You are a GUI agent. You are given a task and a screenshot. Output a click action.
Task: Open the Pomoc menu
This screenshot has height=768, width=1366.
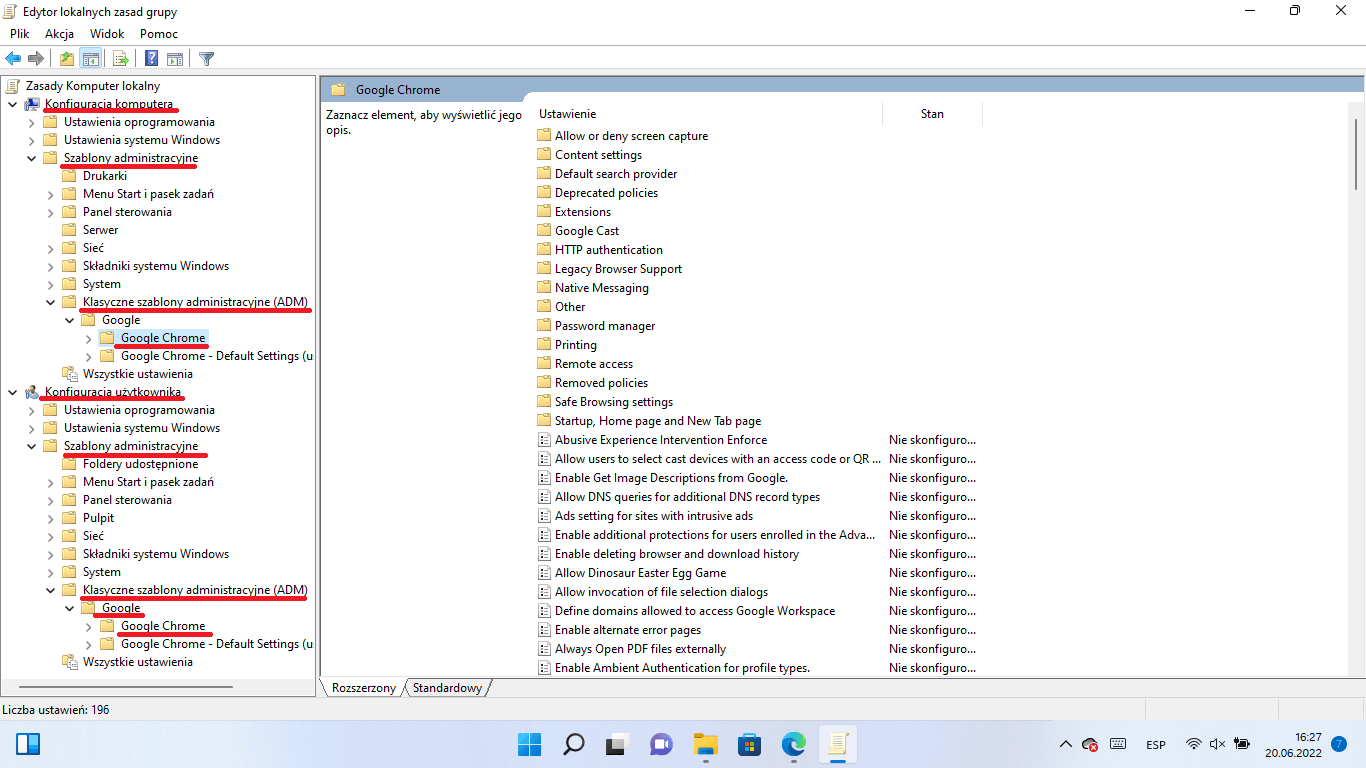(x=159, y=34)
